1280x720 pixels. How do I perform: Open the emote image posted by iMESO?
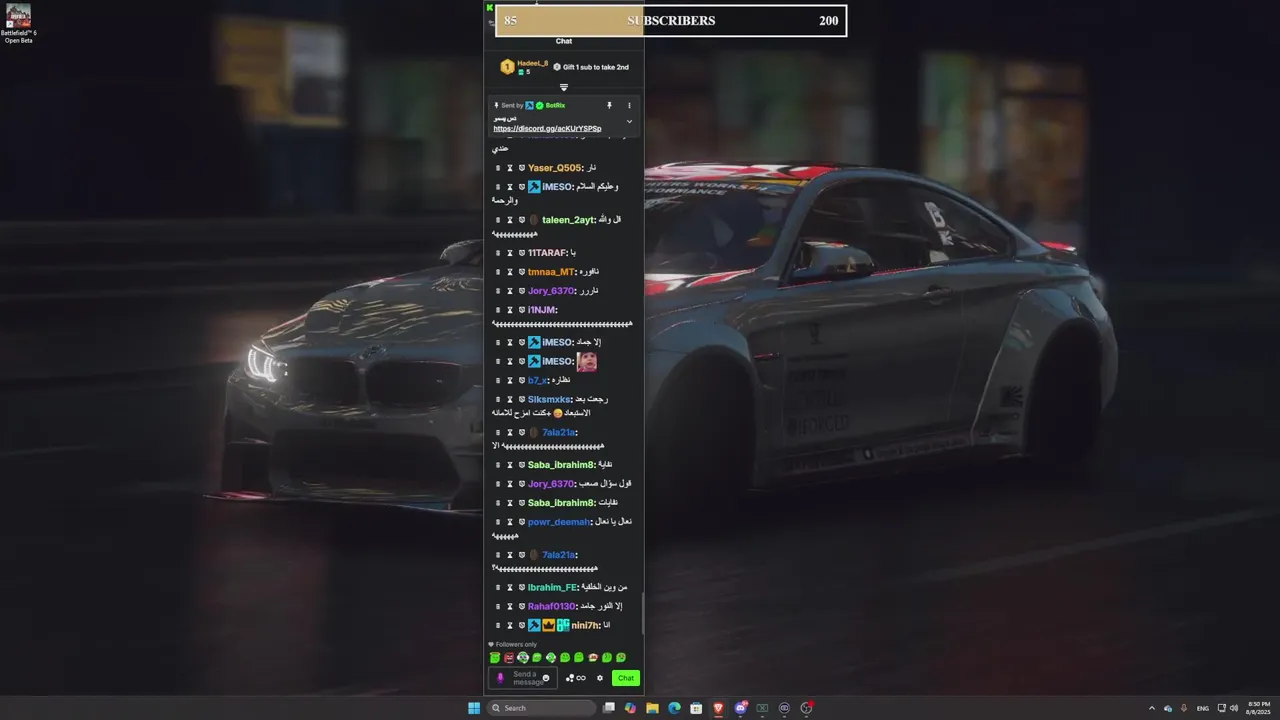[x=587, y=361]
